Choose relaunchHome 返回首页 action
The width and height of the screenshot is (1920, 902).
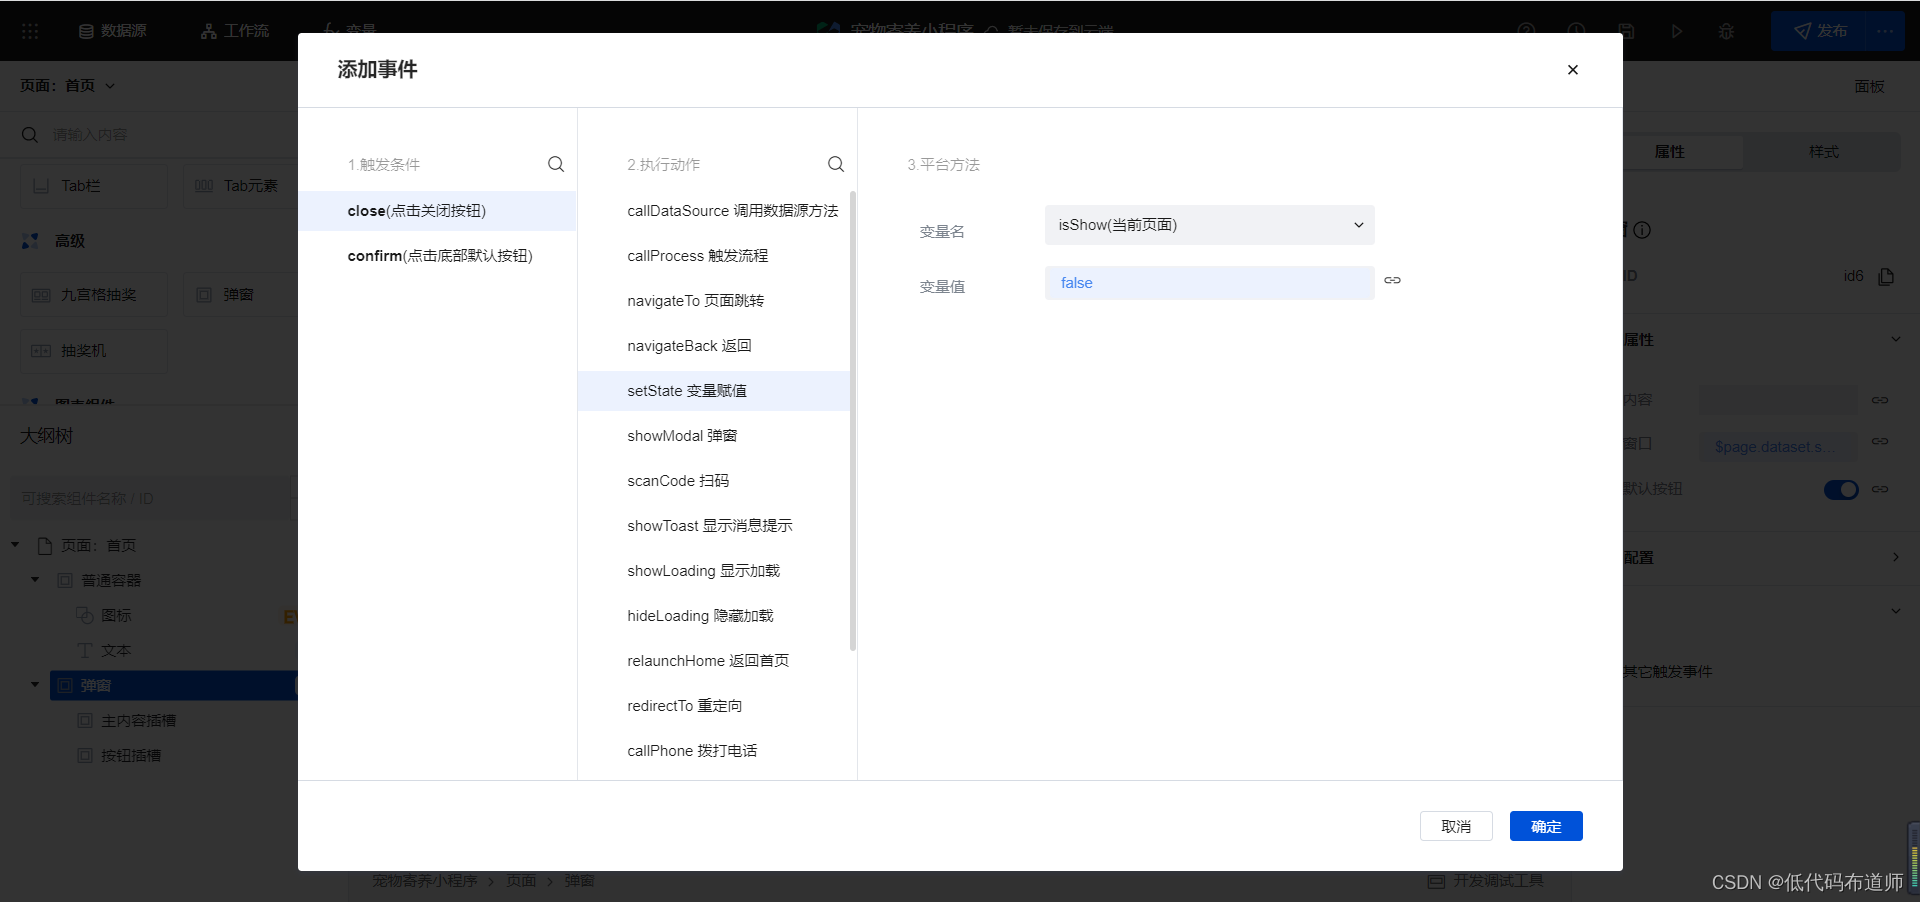click(713, 661)
